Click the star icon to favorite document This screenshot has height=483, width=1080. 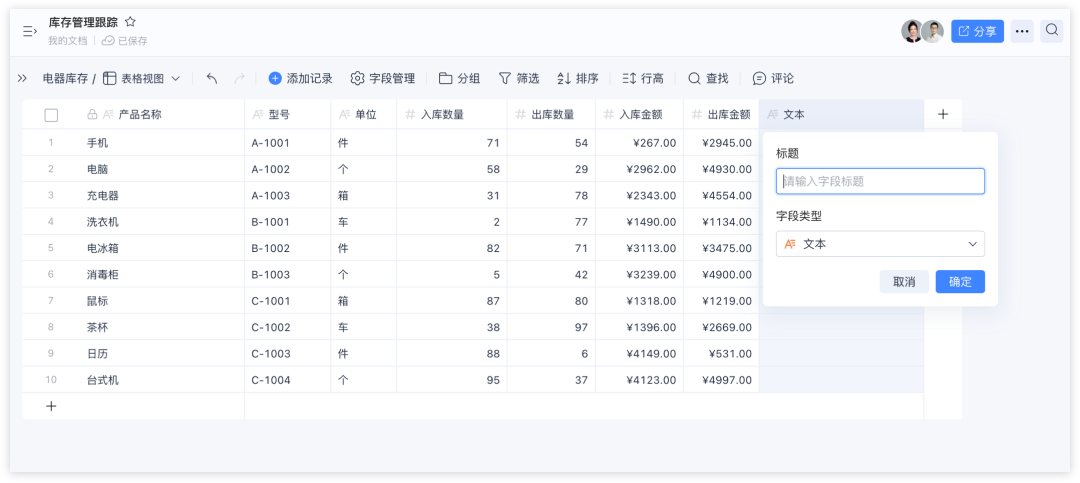point(130,22)
